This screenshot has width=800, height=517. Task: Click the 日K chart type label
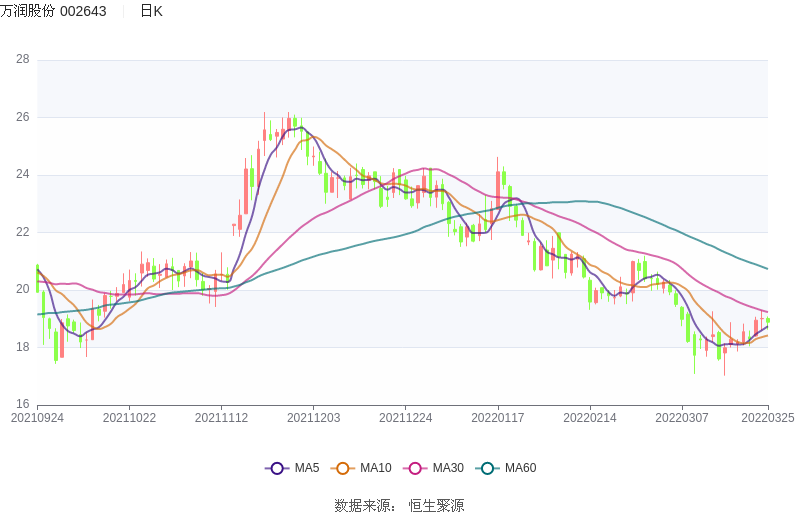coord(151,11)
